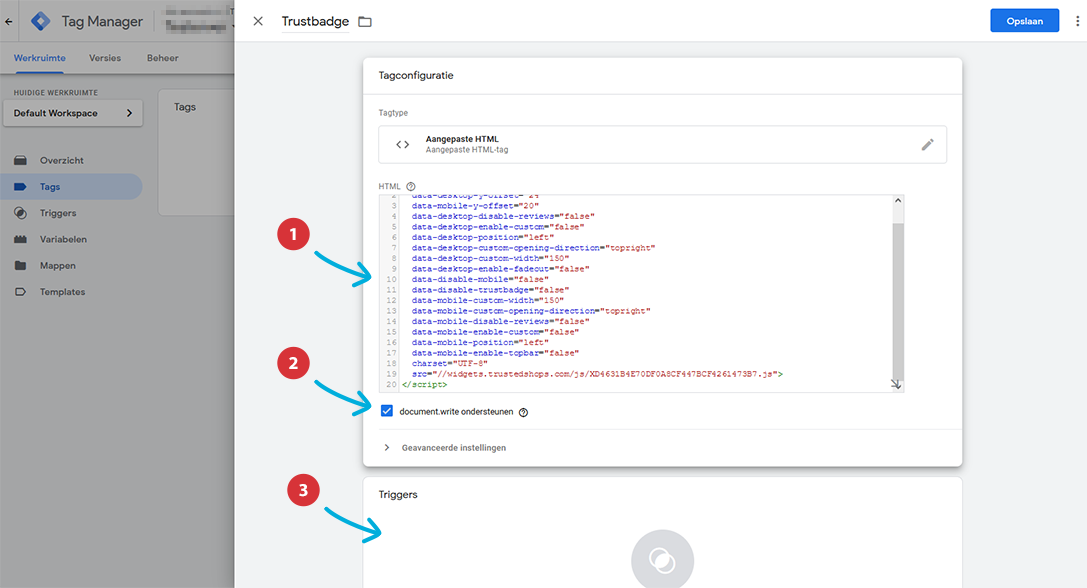The image size is (1087, 588).
Task: Click the Tags label icon in sidebar
Action: click(20, 187)
